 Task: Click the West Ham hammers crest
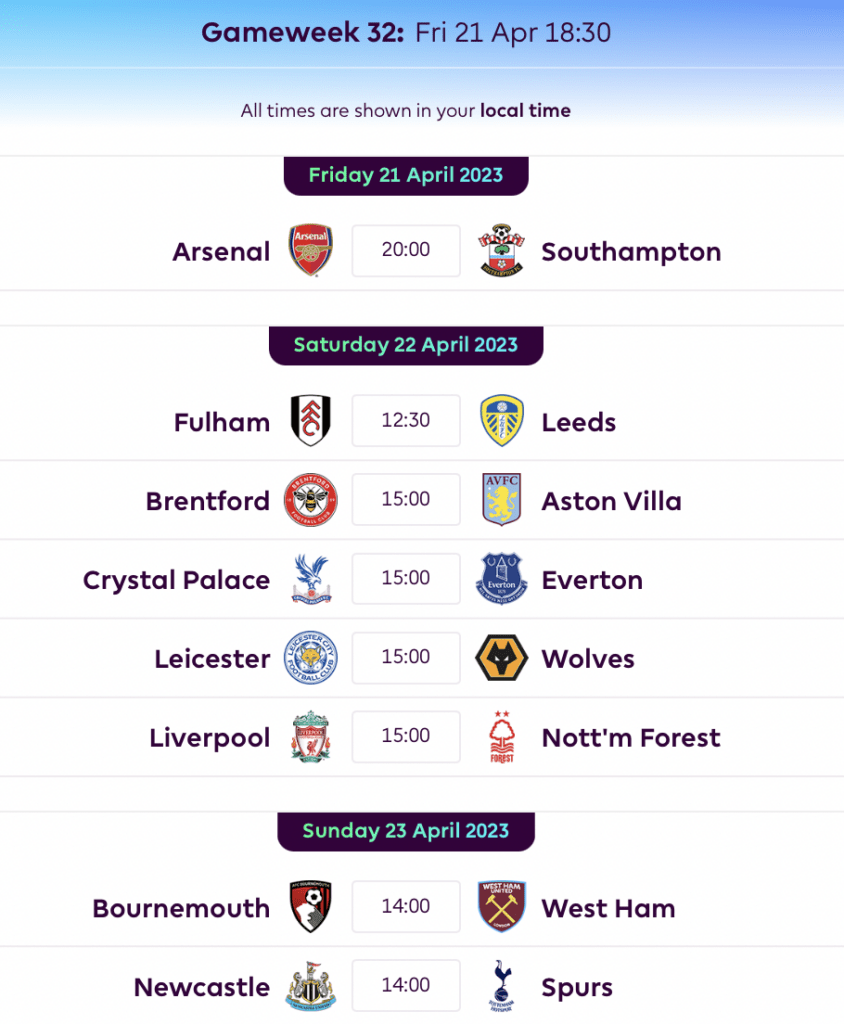tap(501, 907)
